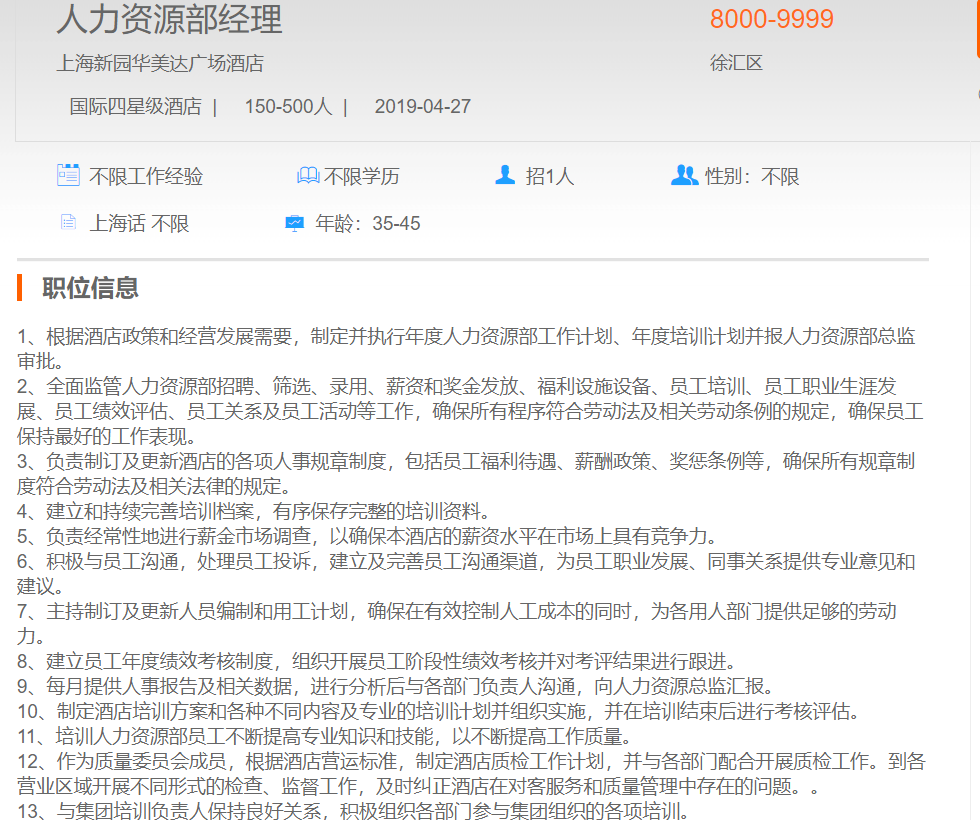980x820 pixels.
Task: Click the 不限学历 education requirement text
Action: click(x=361, y=177)
